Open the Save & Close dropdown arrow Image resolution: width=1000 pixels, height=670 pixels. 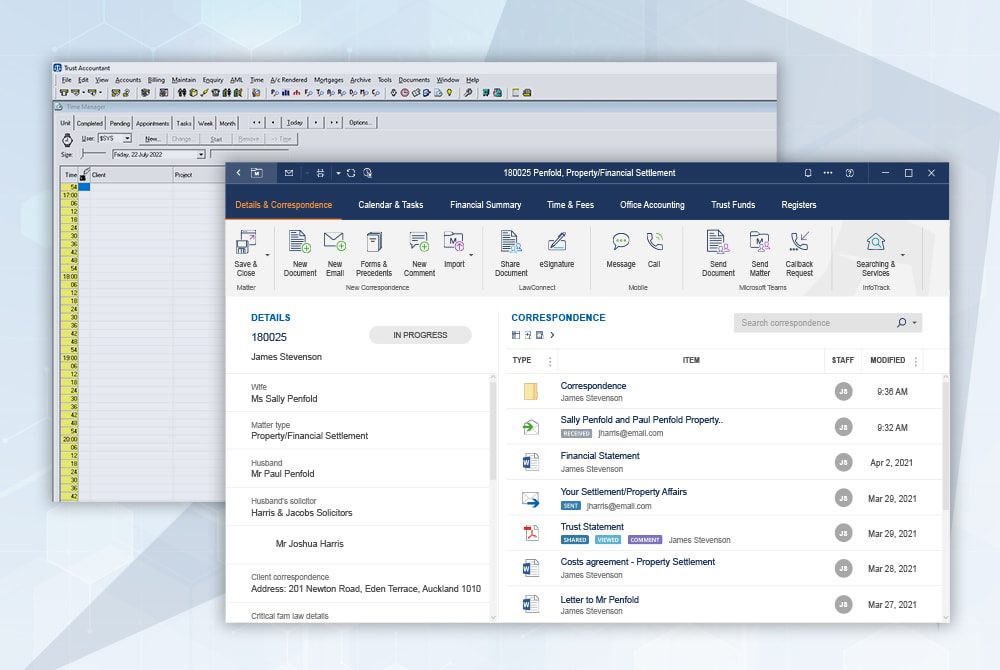pos(267,255)
